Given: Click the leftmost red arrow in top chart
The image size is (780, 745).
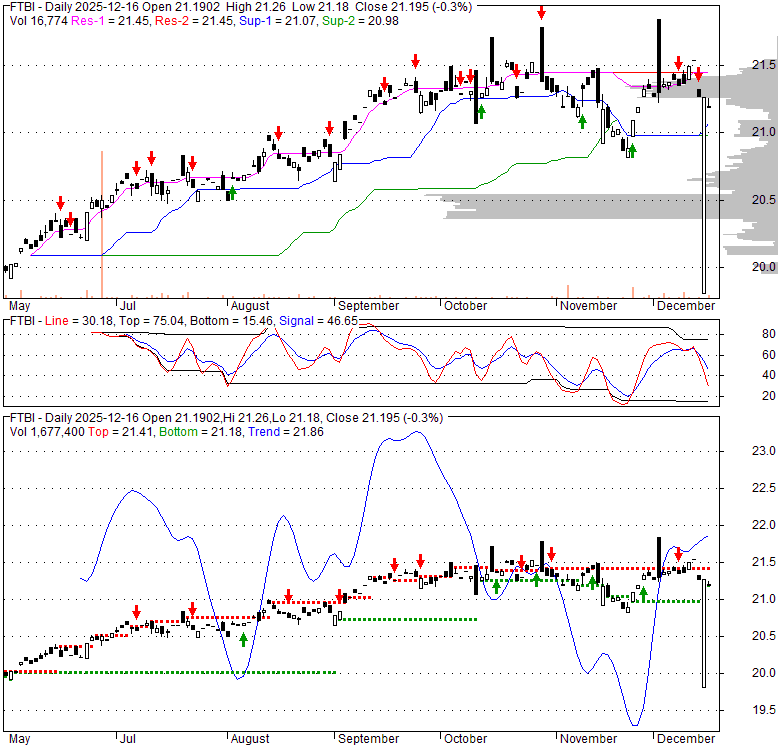Looking at the screenshot, I should pyautogui.click(x=60, y=204).
